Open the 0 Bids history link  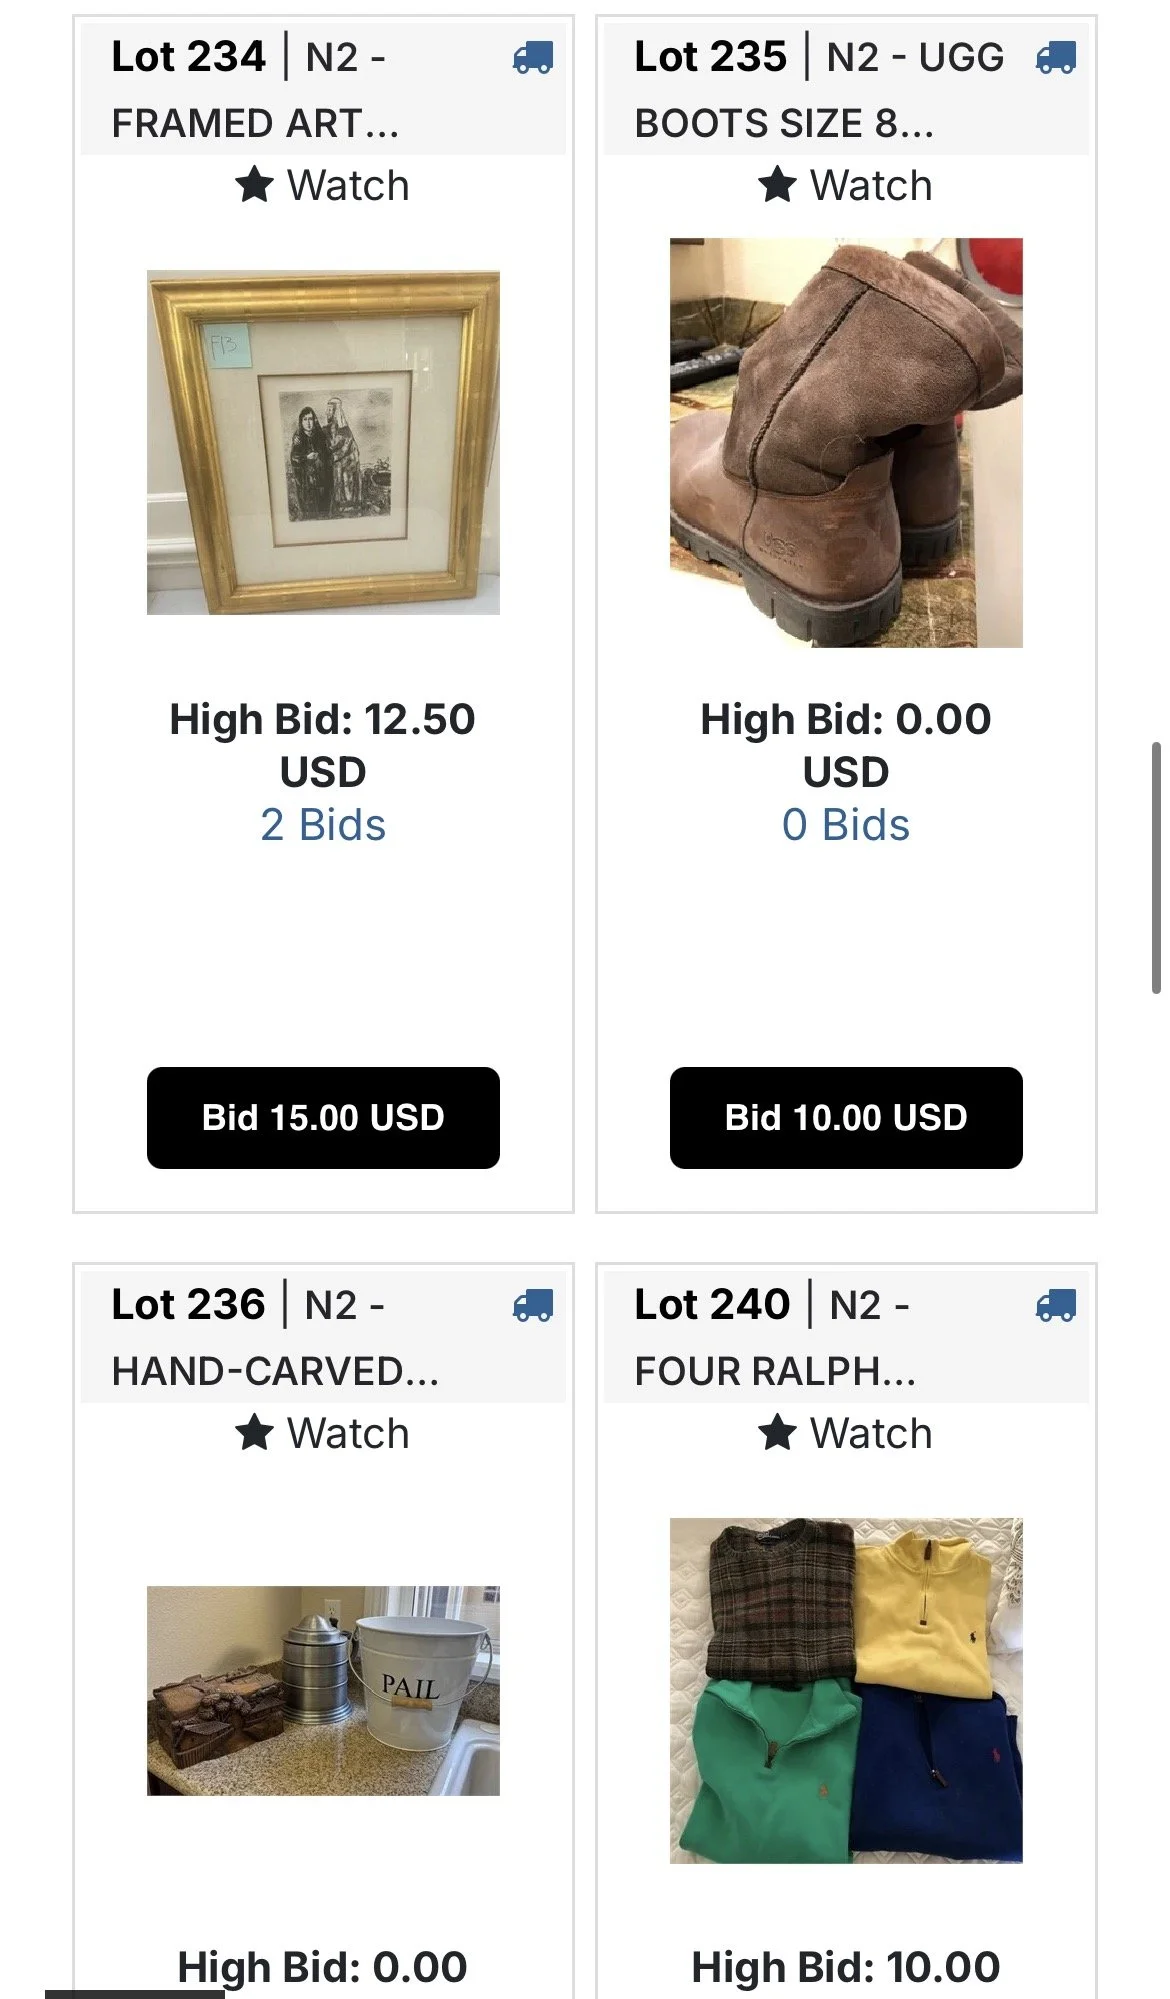point(846,825)
